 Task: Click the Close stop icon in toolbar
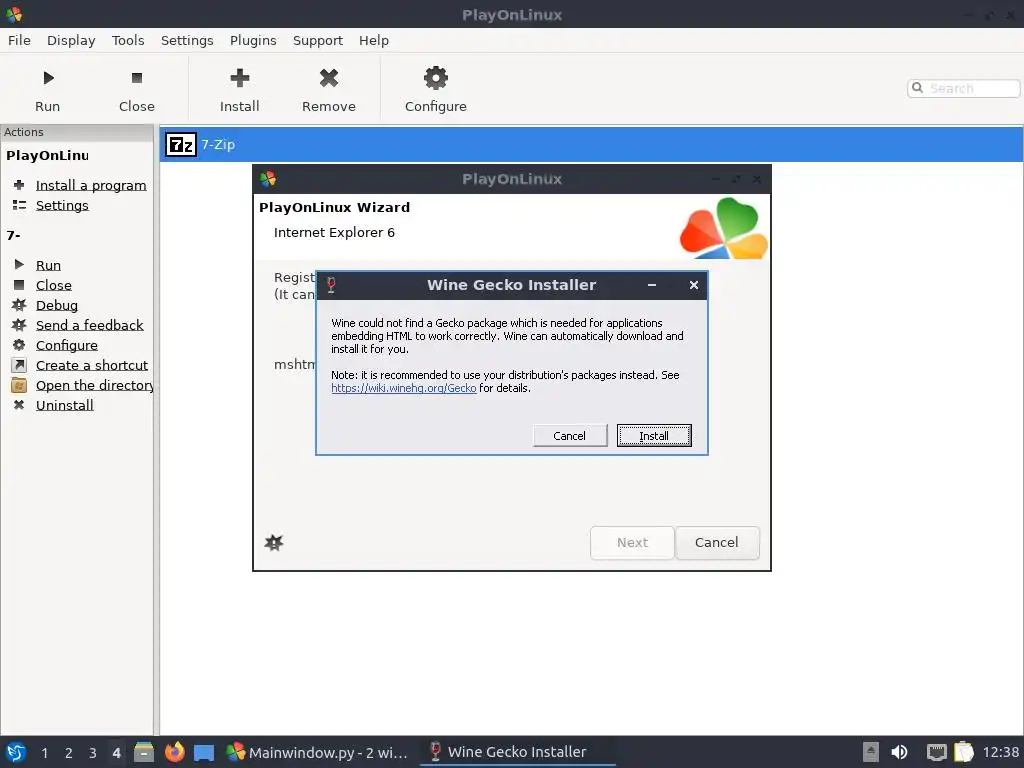[136, 78]
